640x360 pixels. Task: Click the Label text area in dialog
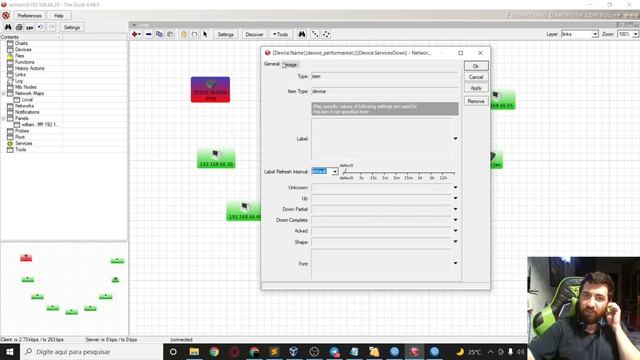[382, 139]
